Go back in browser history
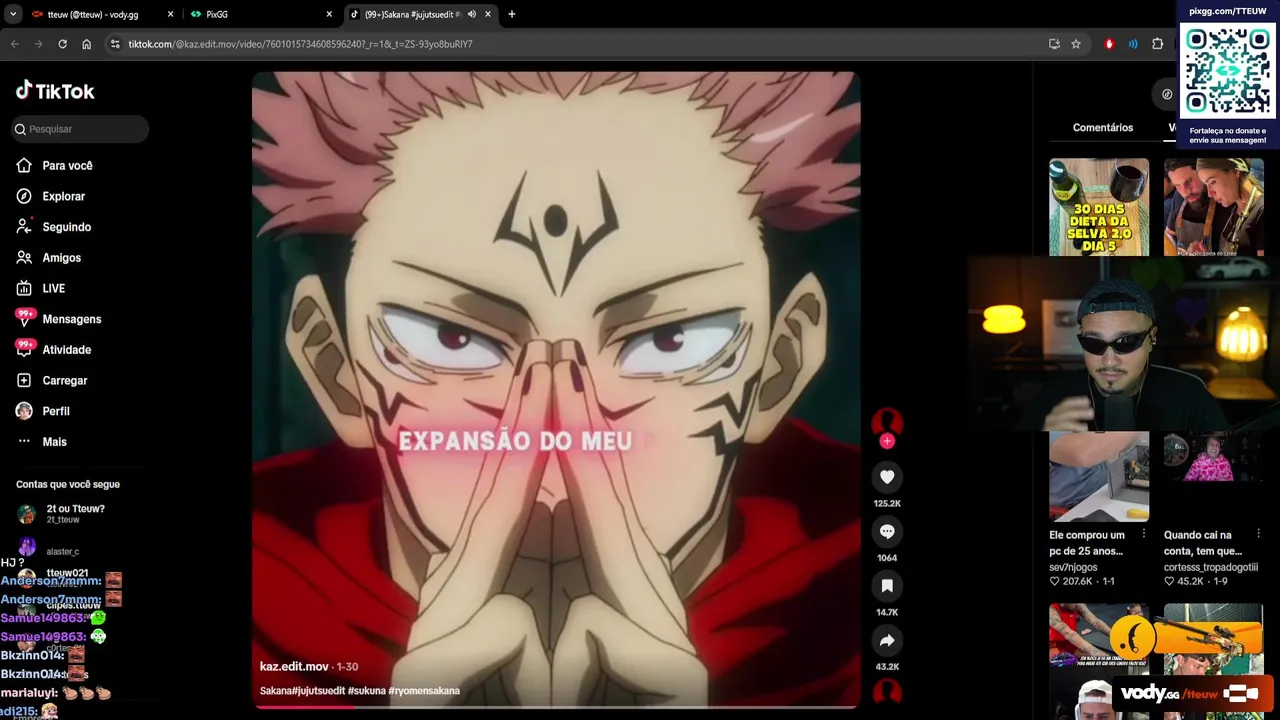The height and width of the screenshot is (720, 1280). tap(15, 44)
